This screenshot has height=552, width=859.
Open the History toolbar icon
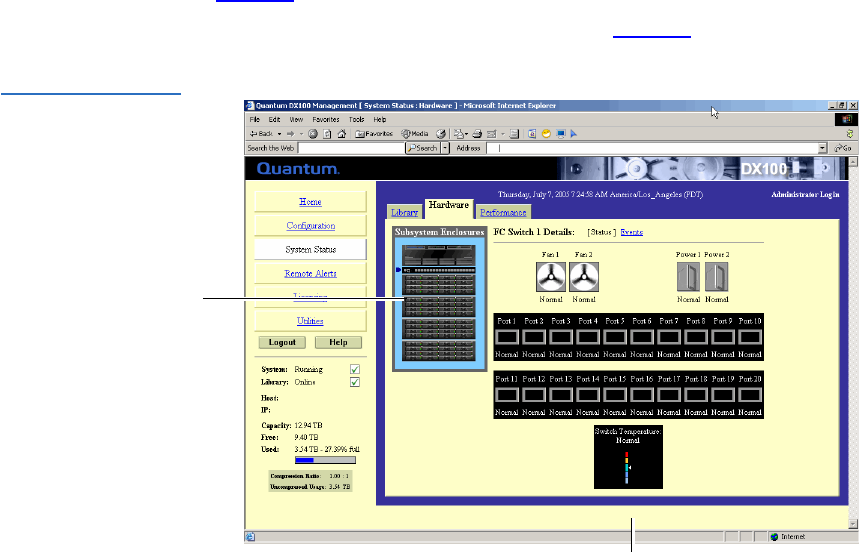tap(441, 134)
